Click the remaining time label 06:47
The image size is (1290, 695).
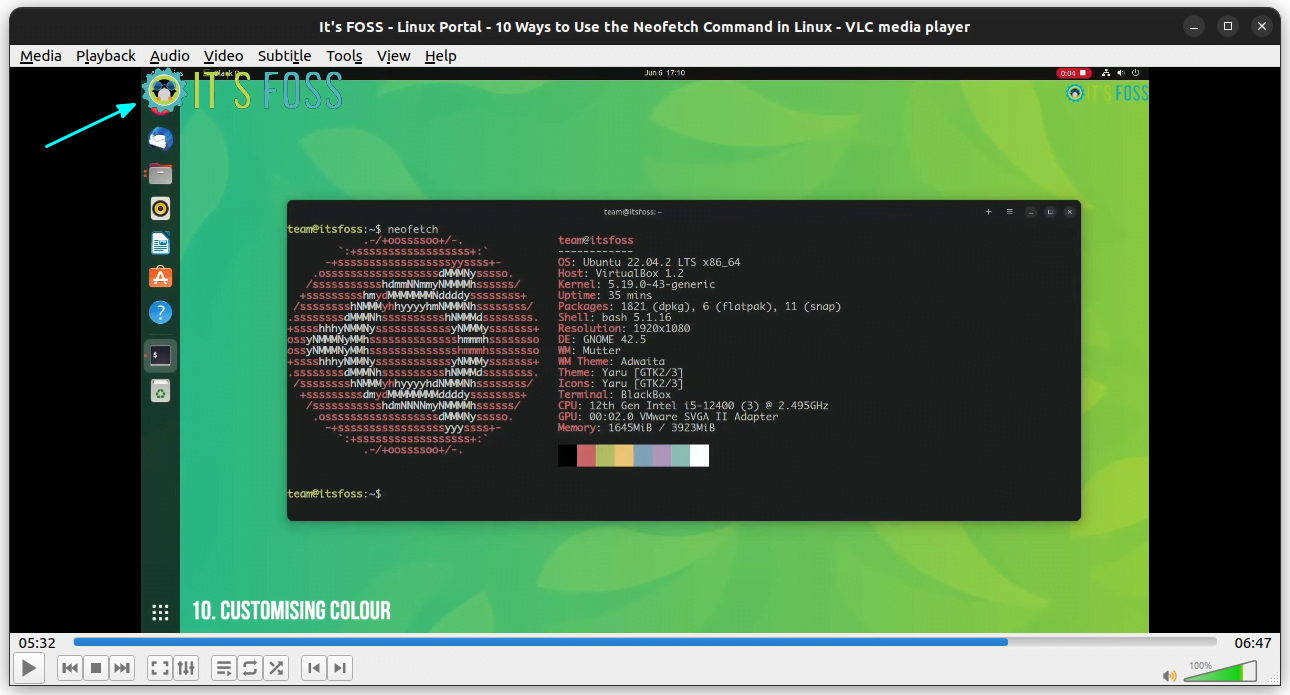[x=1252, y=643]
